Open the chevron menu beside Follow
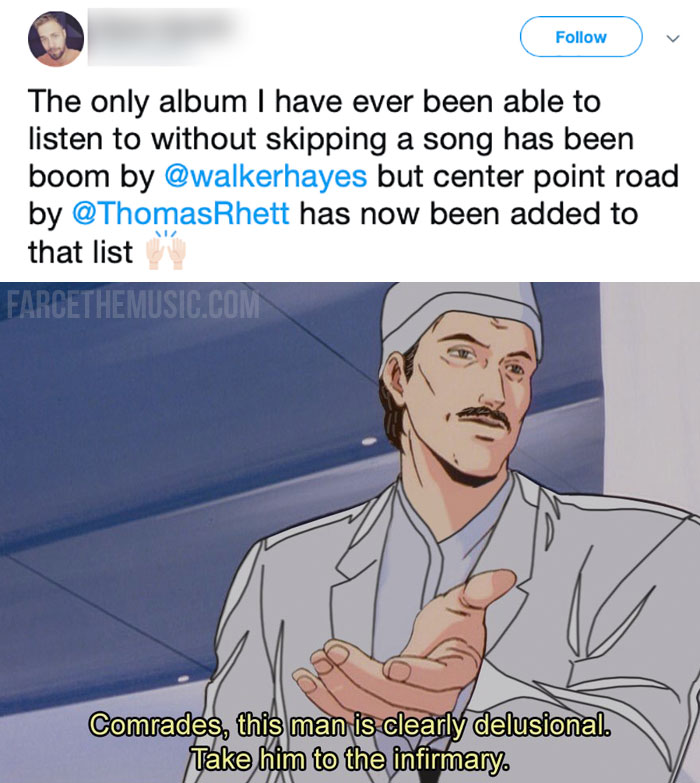700x783 pixels. [673, 38]
